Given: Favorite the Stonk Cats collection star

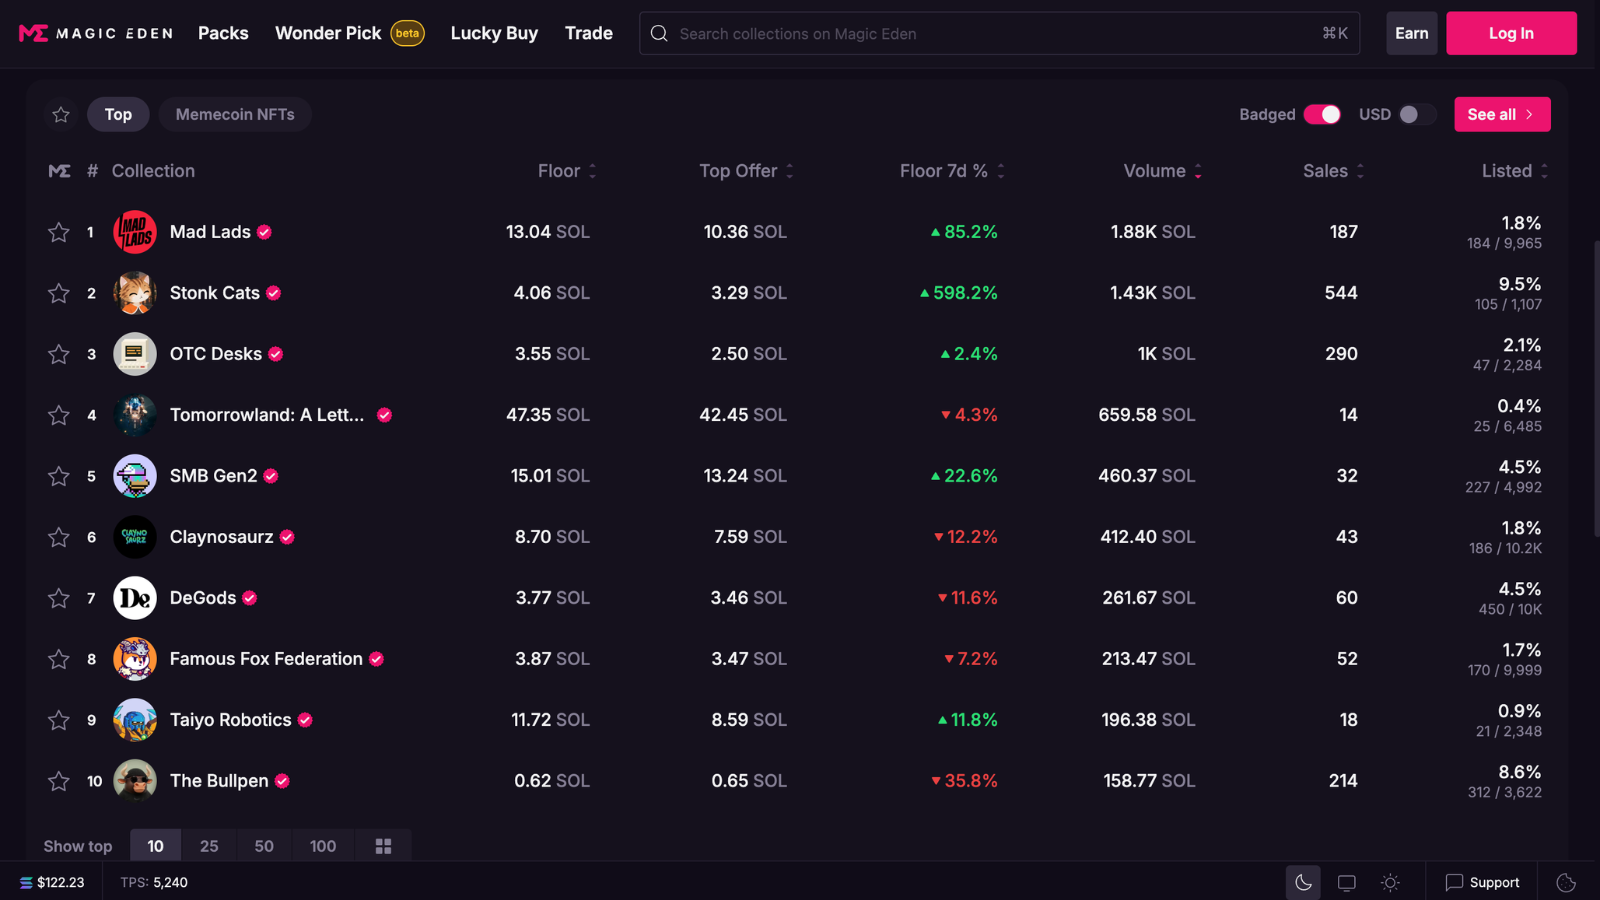Looking at the screenshot, I should click(59, 293).
